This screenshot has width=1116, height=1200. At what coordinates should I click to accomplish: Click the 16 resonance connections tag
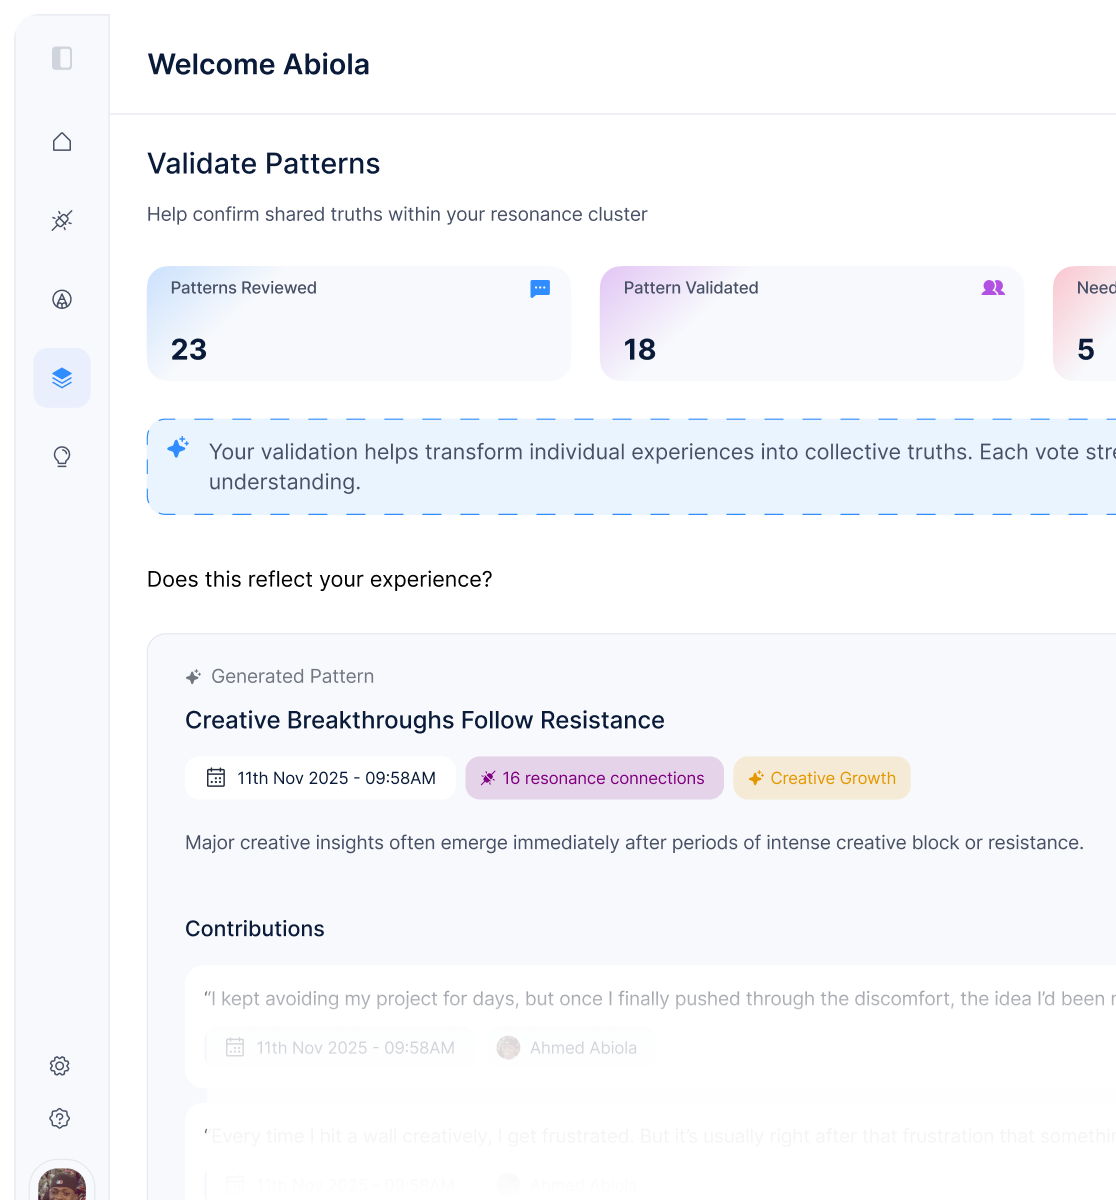coord(594,778)
